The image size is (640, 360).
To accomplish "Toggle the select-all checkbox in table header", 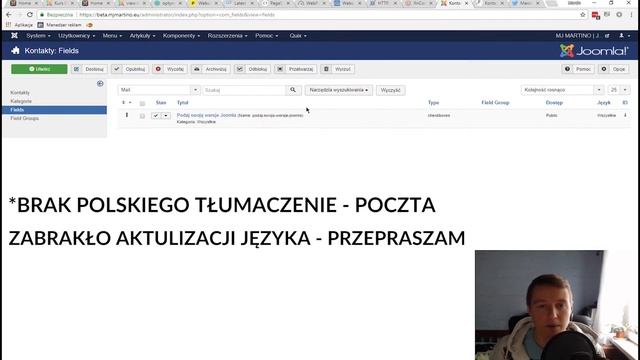I will coord(142,103).
